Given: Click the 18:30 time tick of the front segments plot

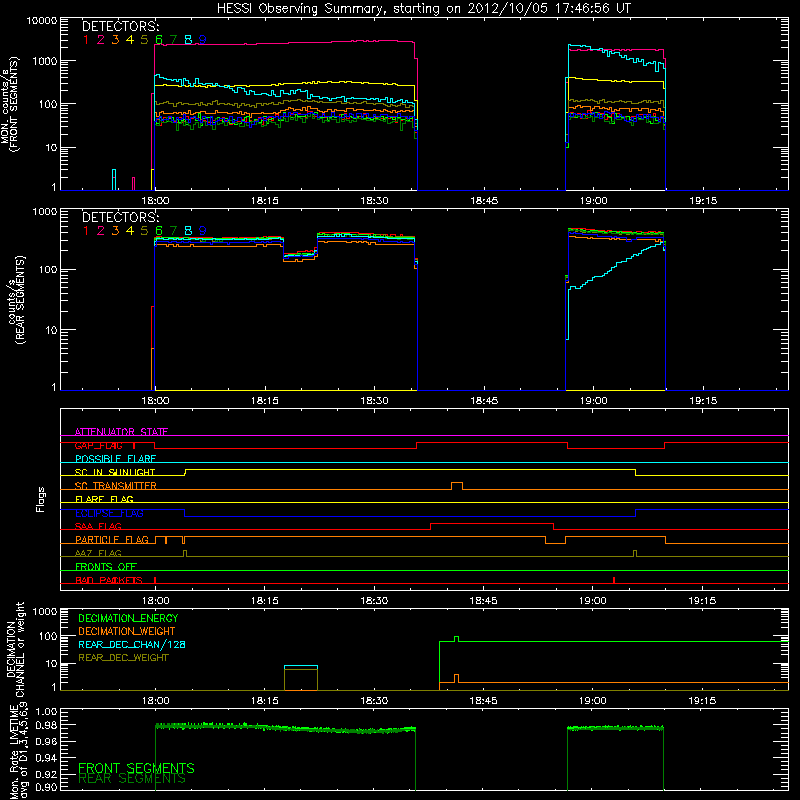Looking at the screenshot, I should (374, 201).
